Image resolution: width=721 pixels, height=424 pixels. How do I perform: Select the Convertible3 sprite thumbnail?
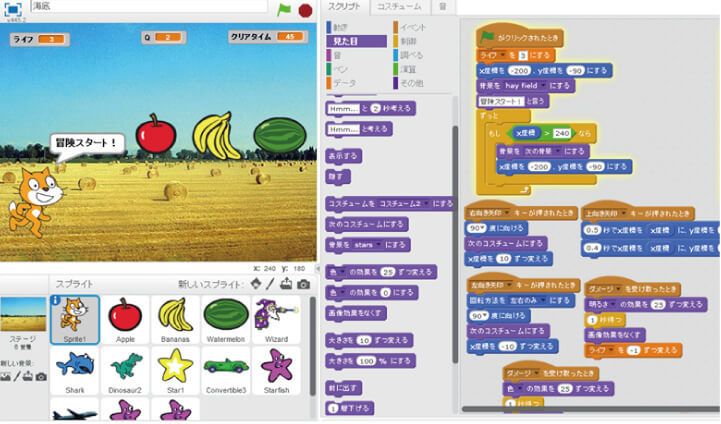tap(225, 371)
